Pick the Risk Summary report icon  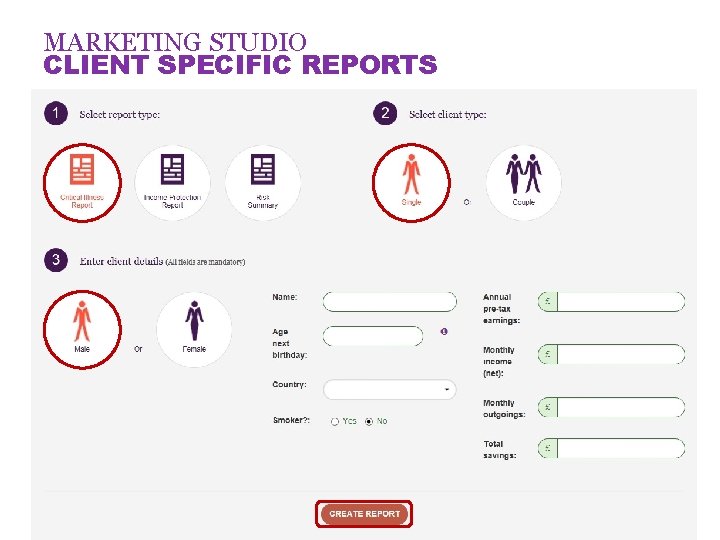pyautogui.click(x=263, y=183)
